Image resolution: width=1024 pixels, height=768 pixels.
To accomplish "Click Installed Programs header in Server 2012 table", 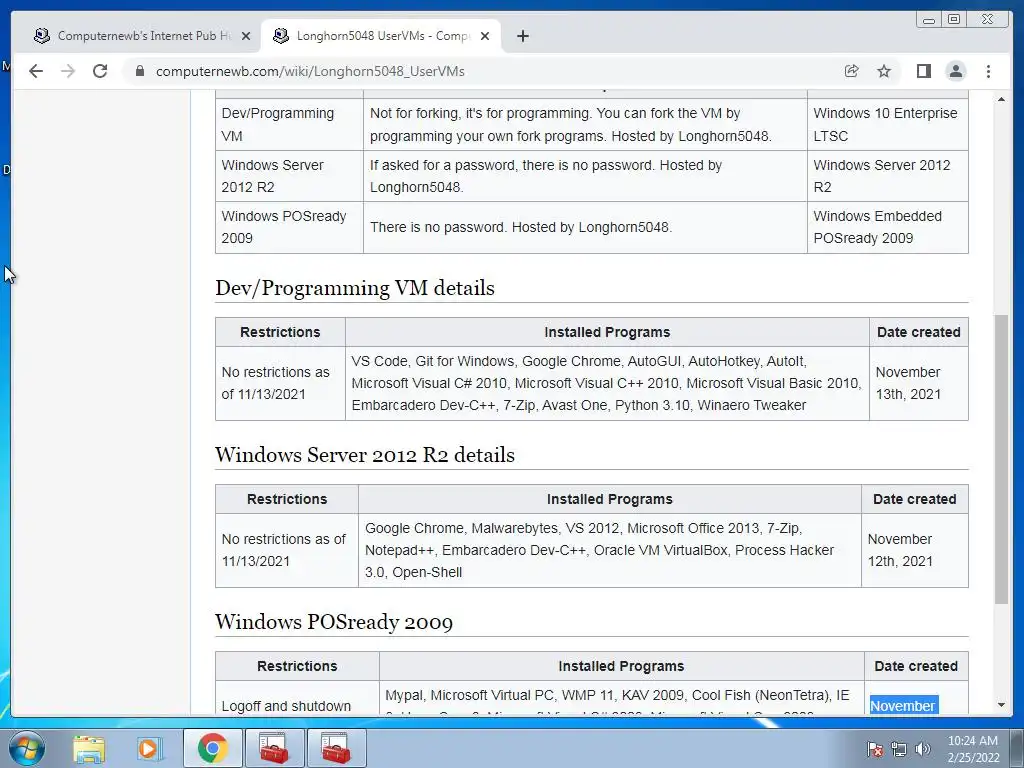I will [x=609, y=499].
